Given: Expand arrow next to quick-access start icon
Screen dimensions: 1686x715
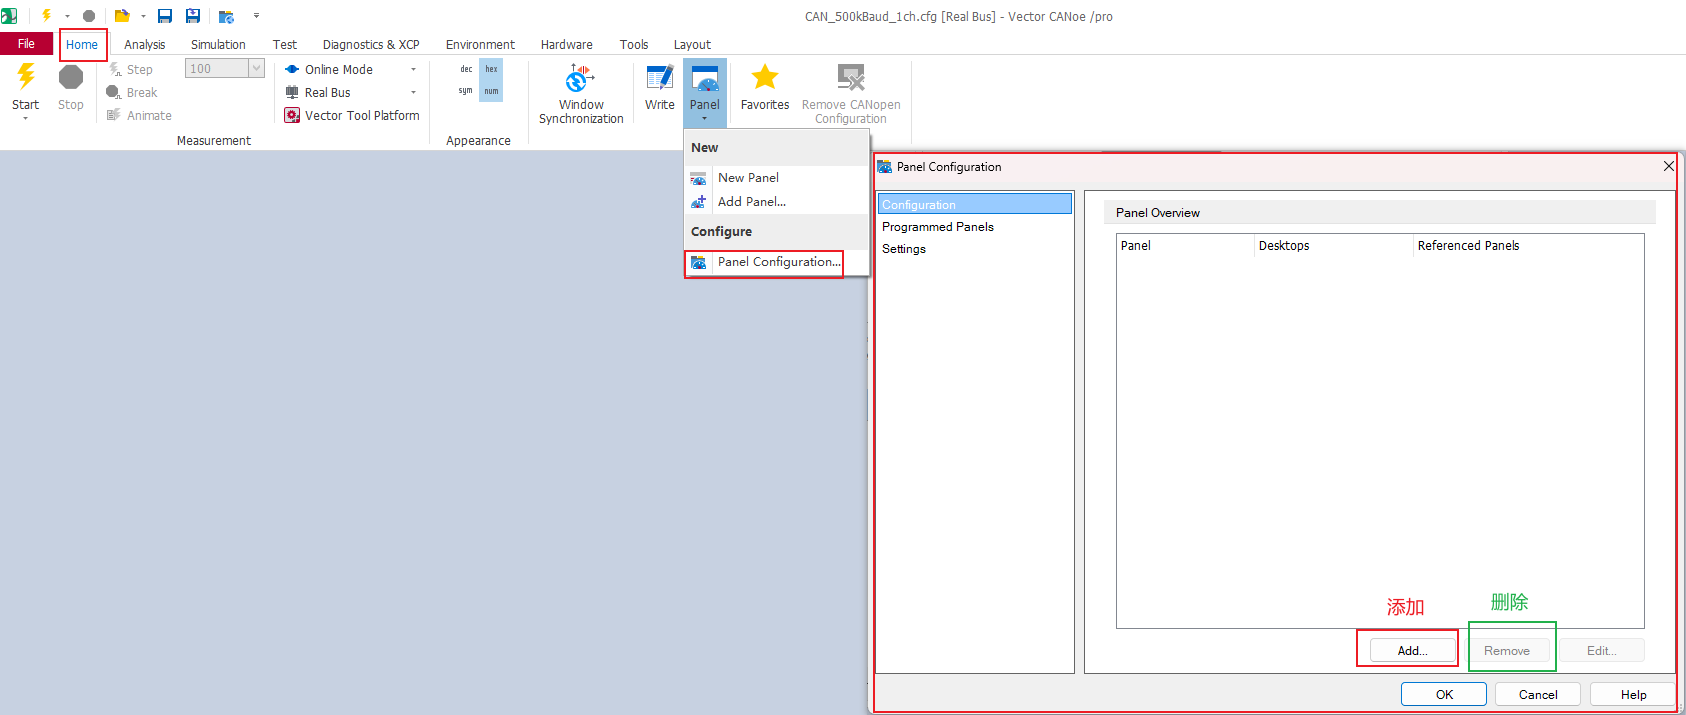Looking at the screenshot, I should click(x=67, y=16).
